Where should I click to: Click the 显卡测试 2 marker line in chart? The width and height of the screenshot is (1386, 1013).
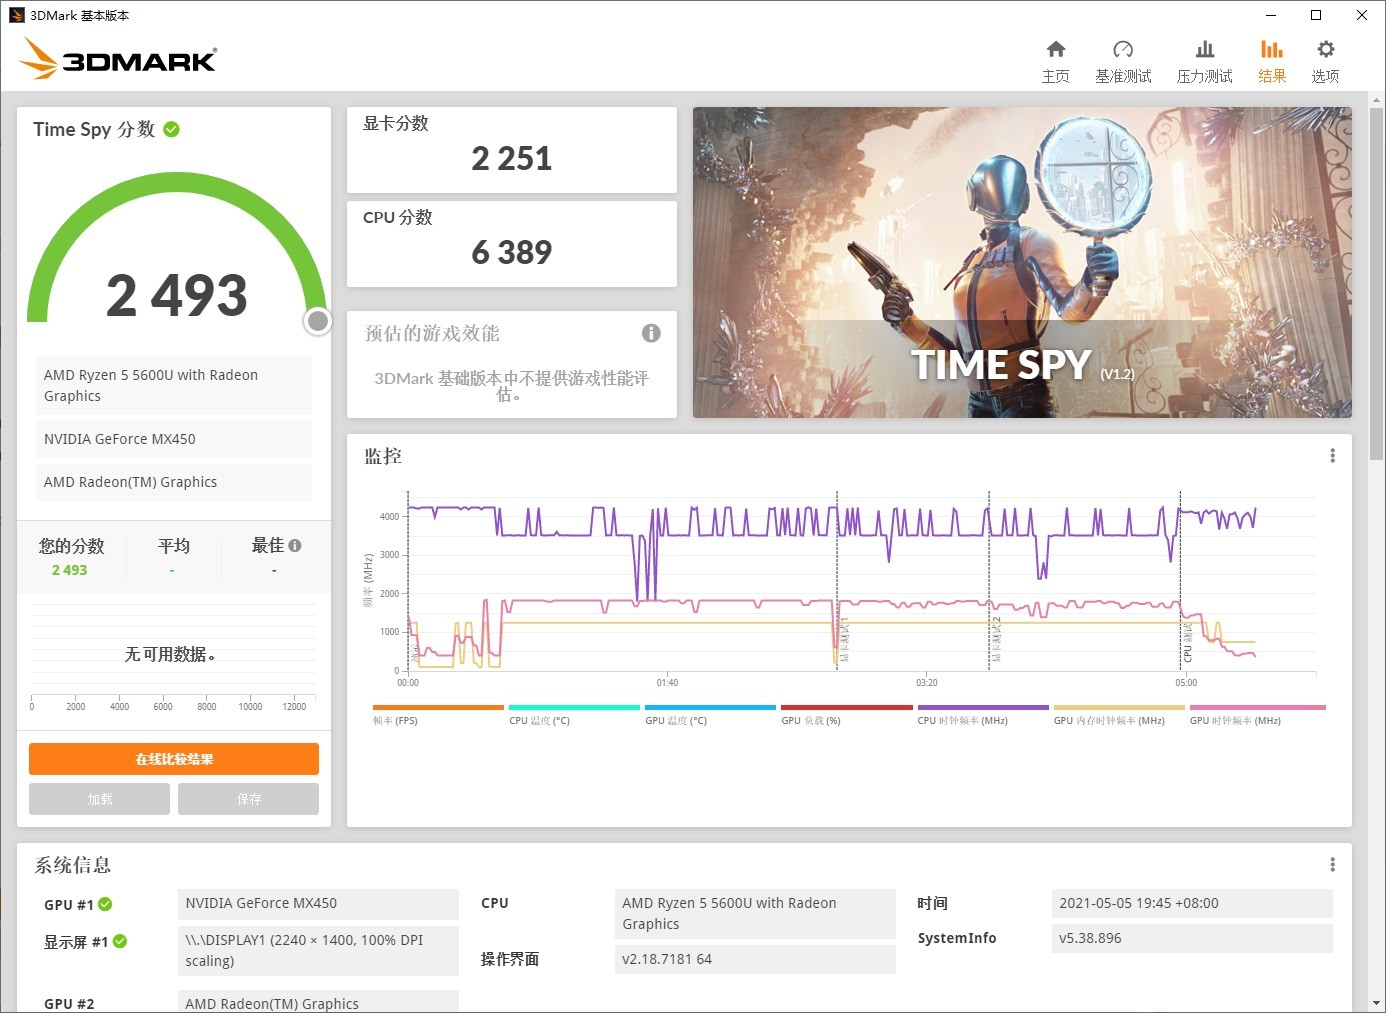990,580
